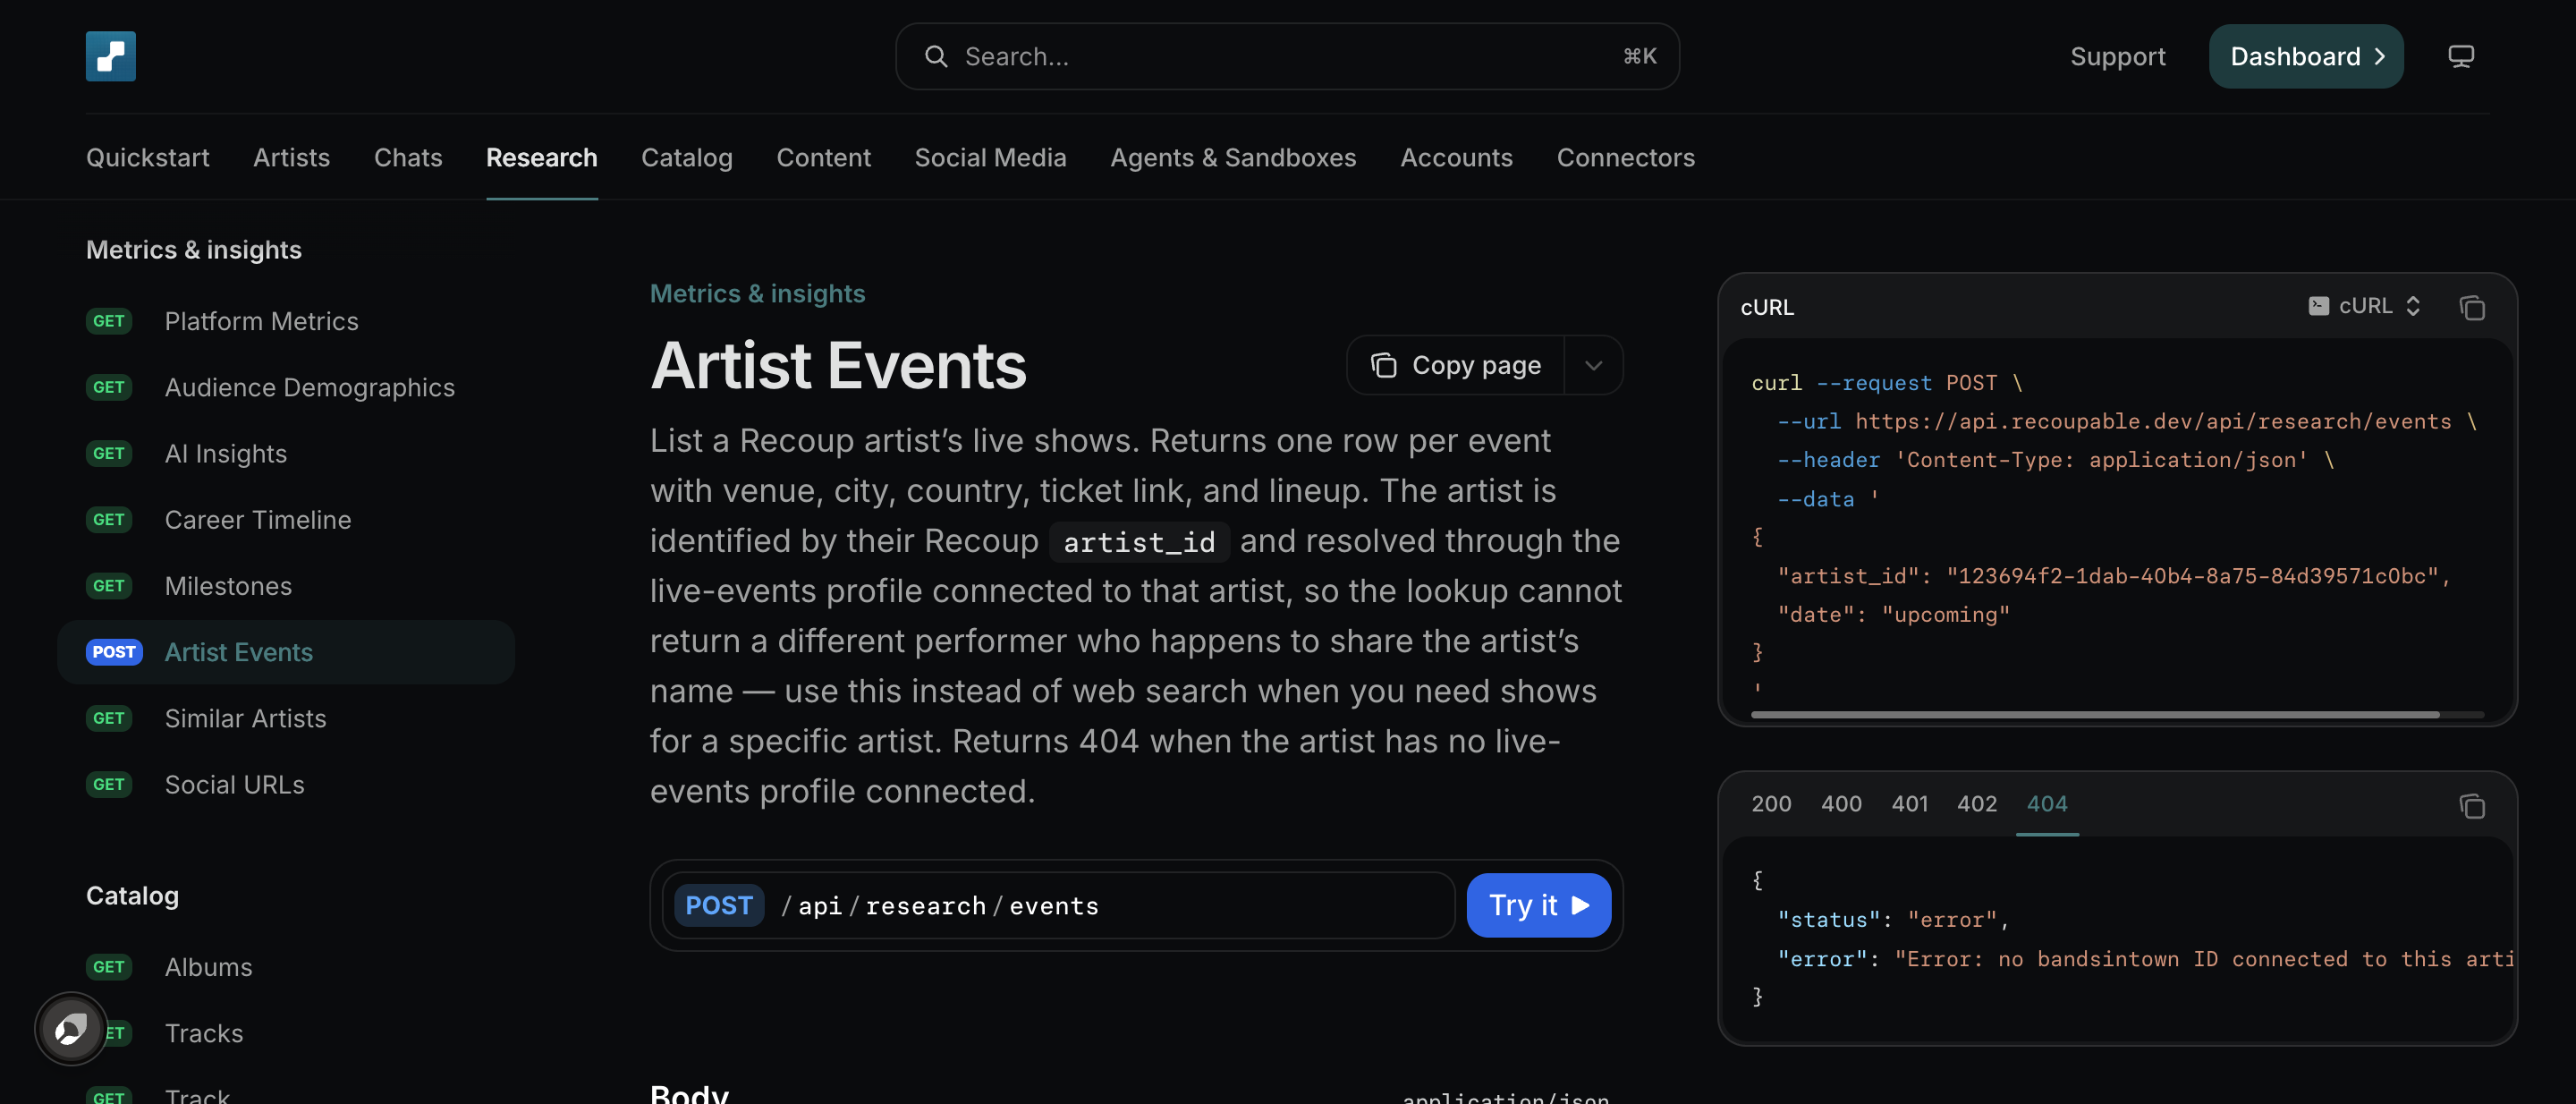The width and height of the screenshot is (2576, 1104).
Task: Select the 404 response tab
Action: click(x=2047, y=804)
